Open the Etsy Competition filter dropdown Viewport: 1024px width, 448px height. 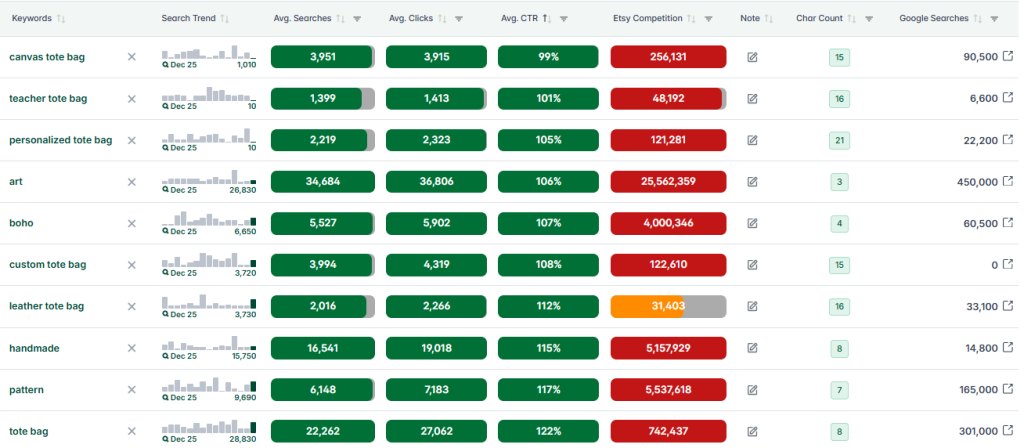click(x=709, y=19)
